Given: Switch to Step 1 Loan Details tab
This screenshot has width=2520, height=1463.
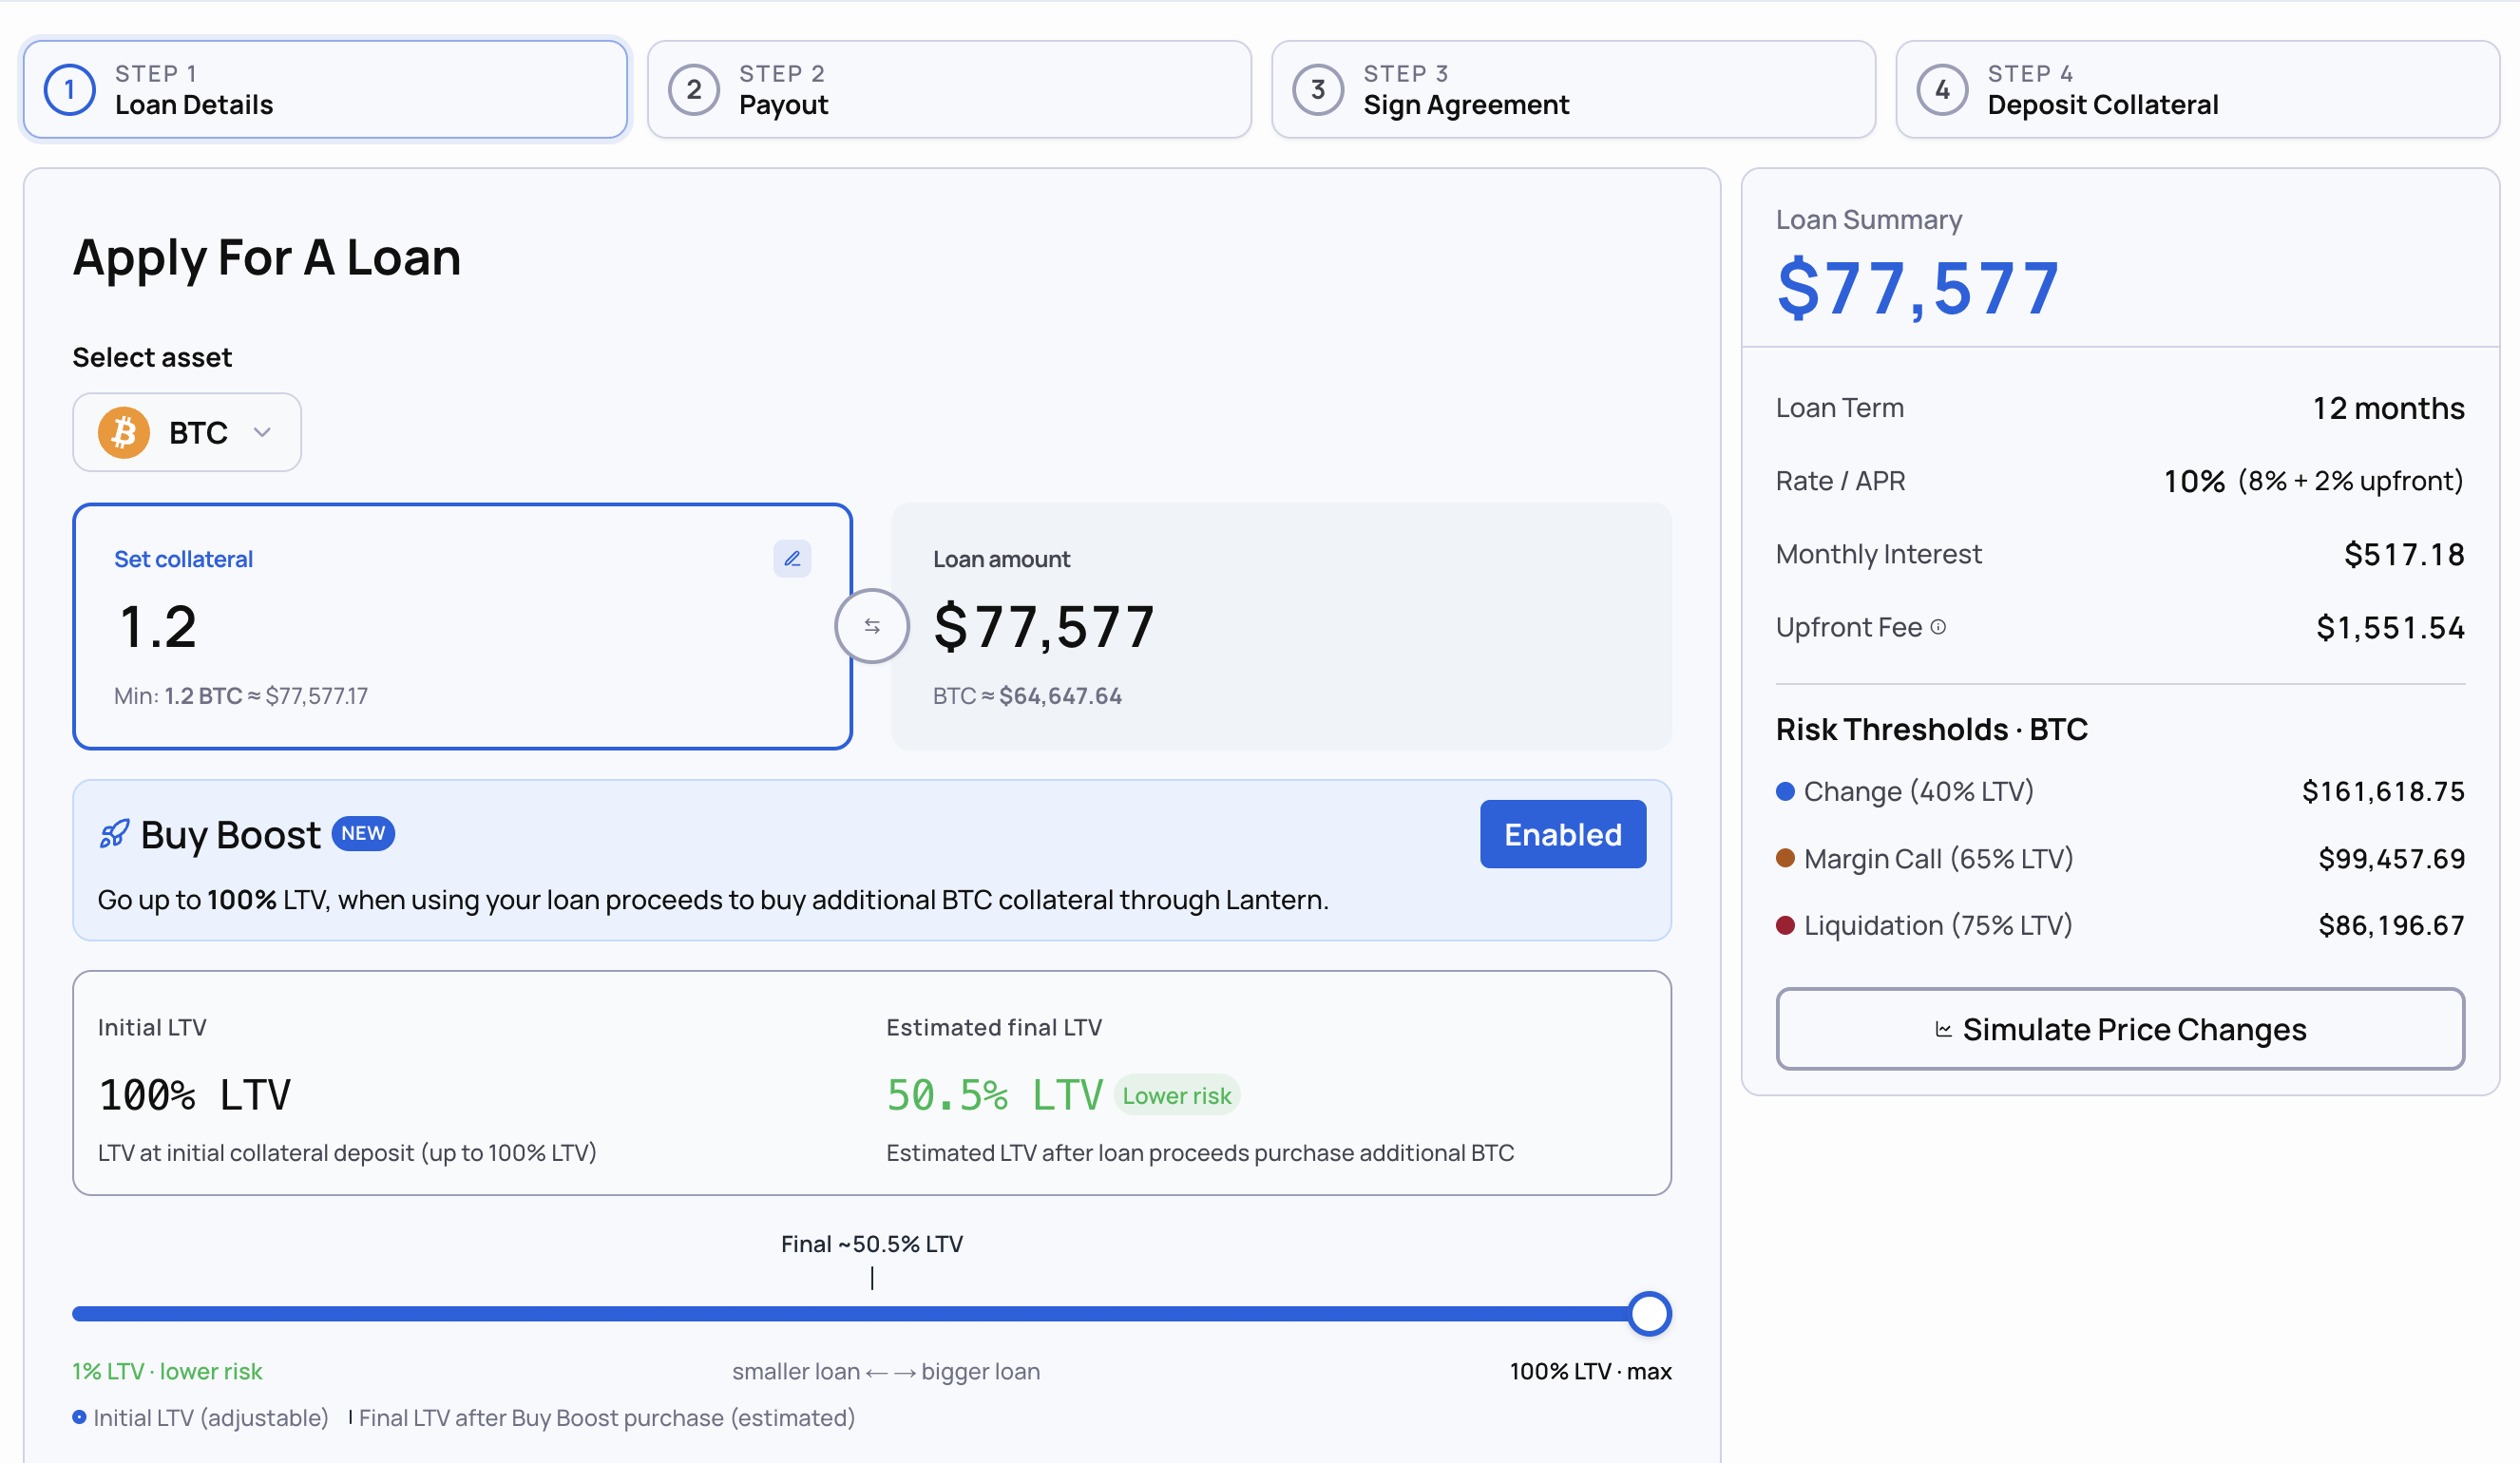Looking at the screenshot, I should pos(326,90).
